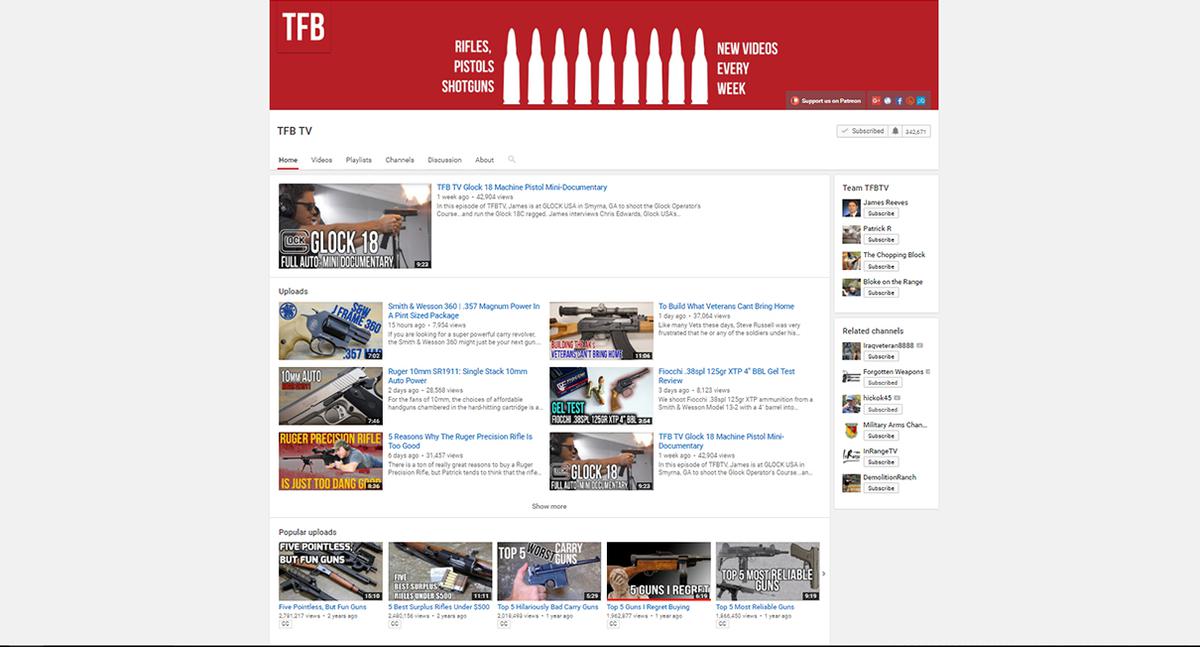Click CC badge under Top 5 Most Reliable Guns
Image resolution: width=1200 pixels, height=647 pixels.
click(723, 623)
